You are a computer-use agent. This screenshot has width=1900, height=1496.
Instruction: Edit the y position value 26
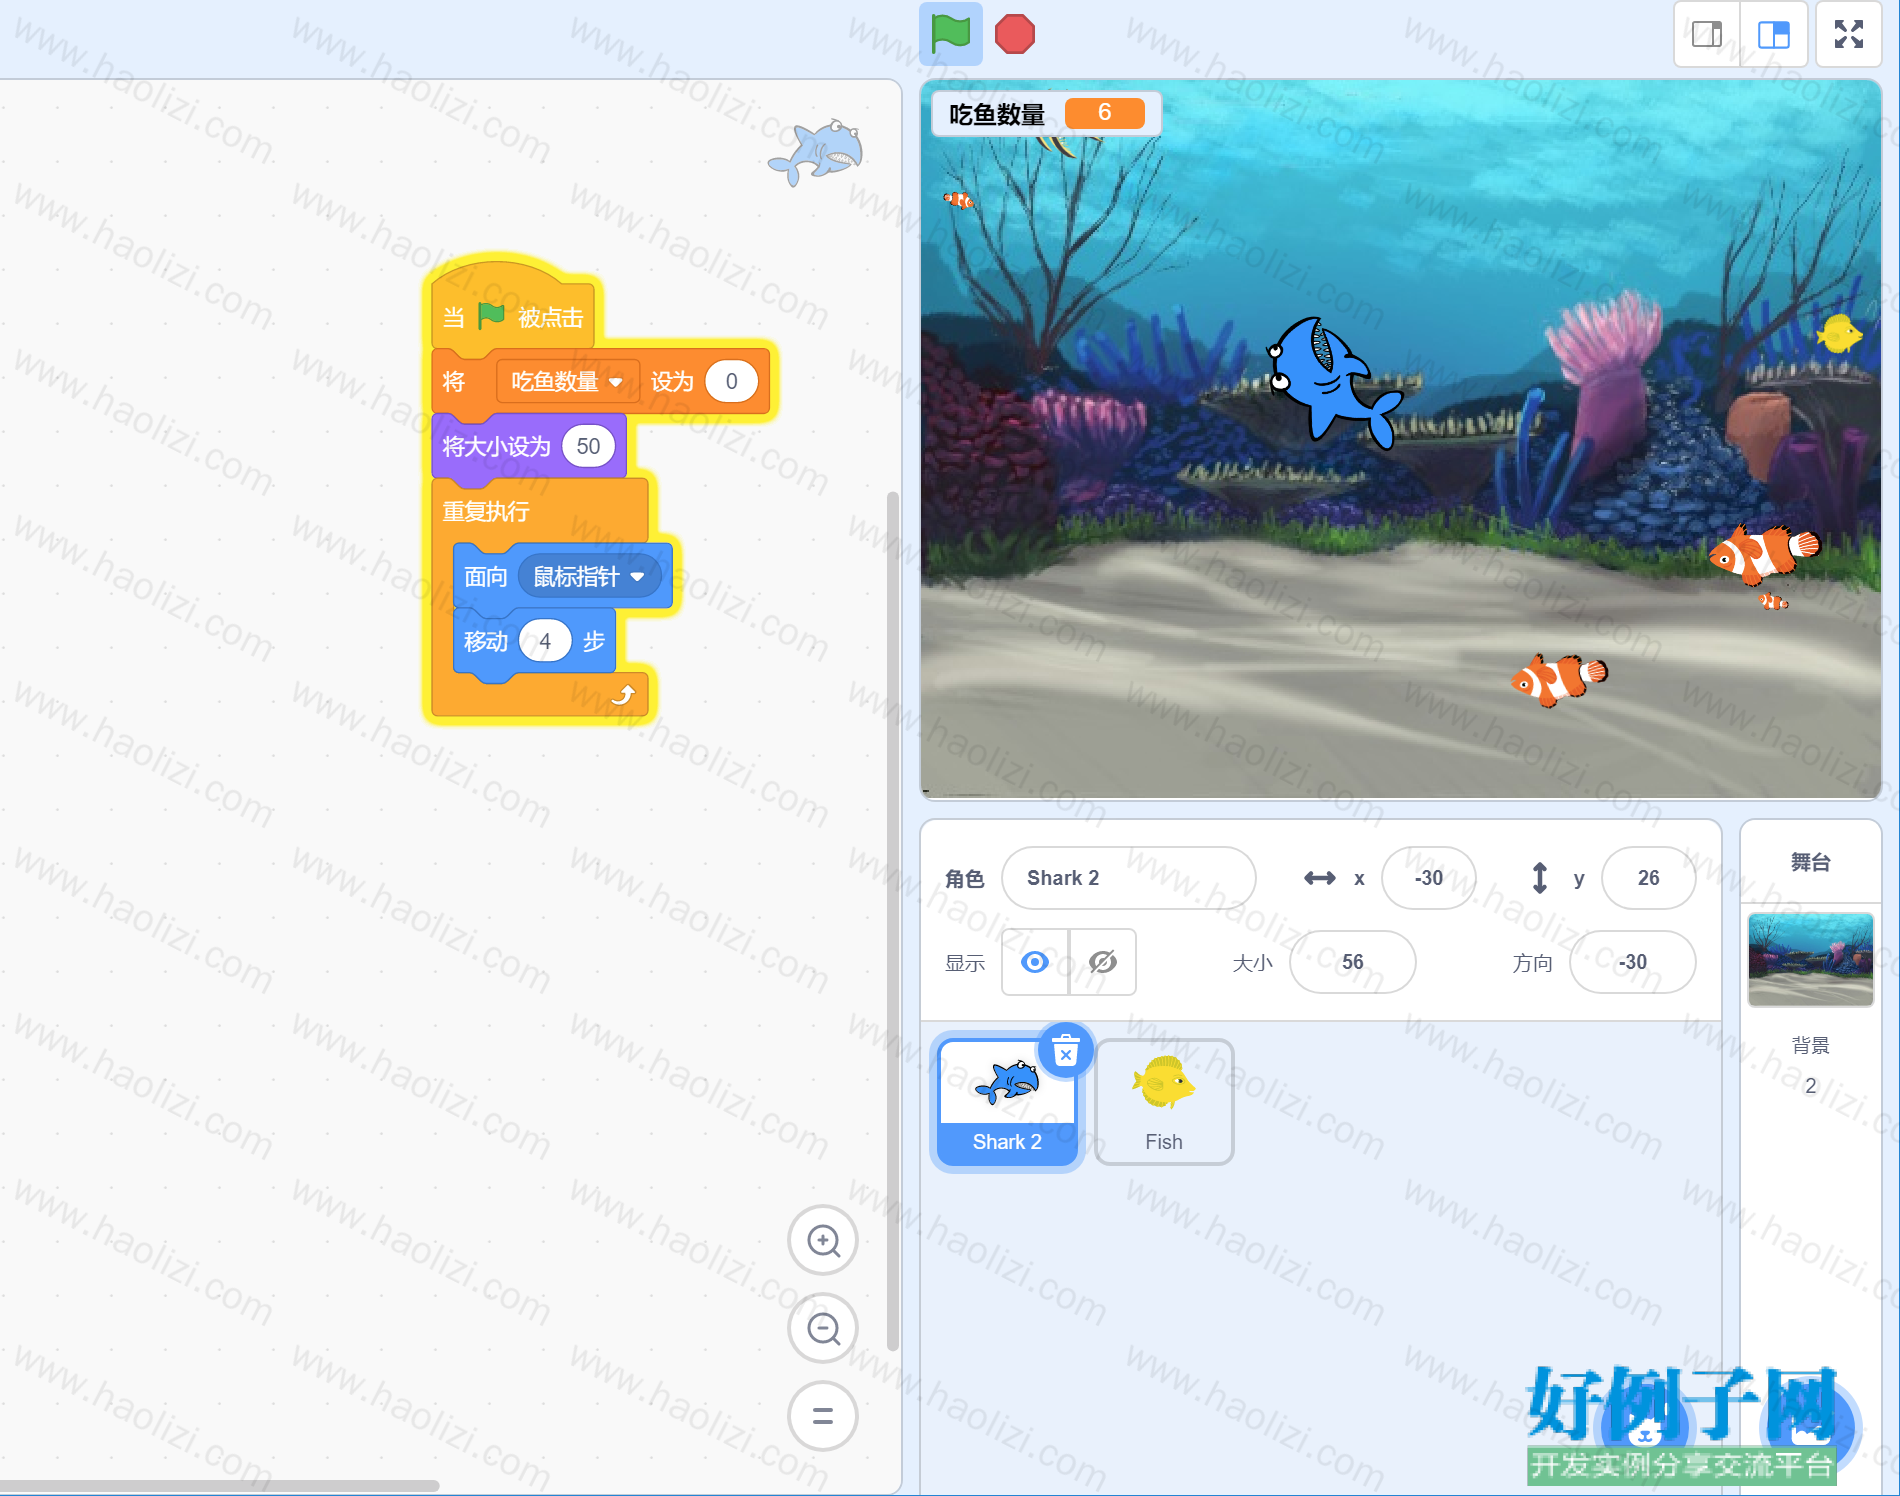(1648, 878)
